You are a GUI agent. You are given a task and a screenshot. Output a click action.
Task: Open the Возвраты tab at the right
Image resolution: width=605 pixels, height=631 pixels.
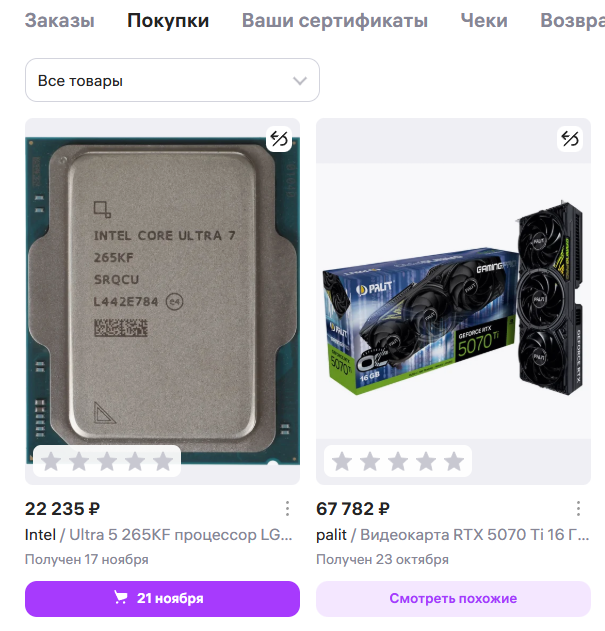[x=572, y=21]
